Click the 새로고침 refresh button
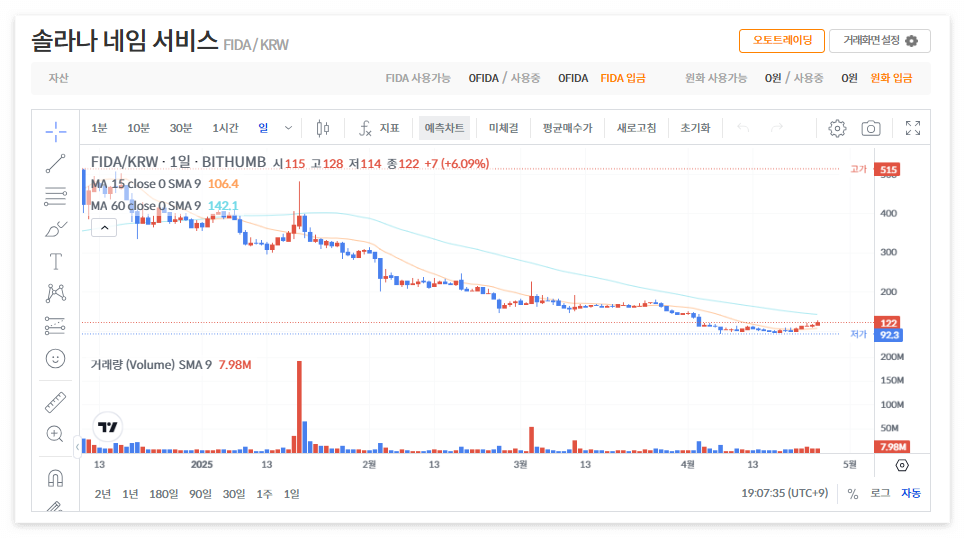 (636, 128)
